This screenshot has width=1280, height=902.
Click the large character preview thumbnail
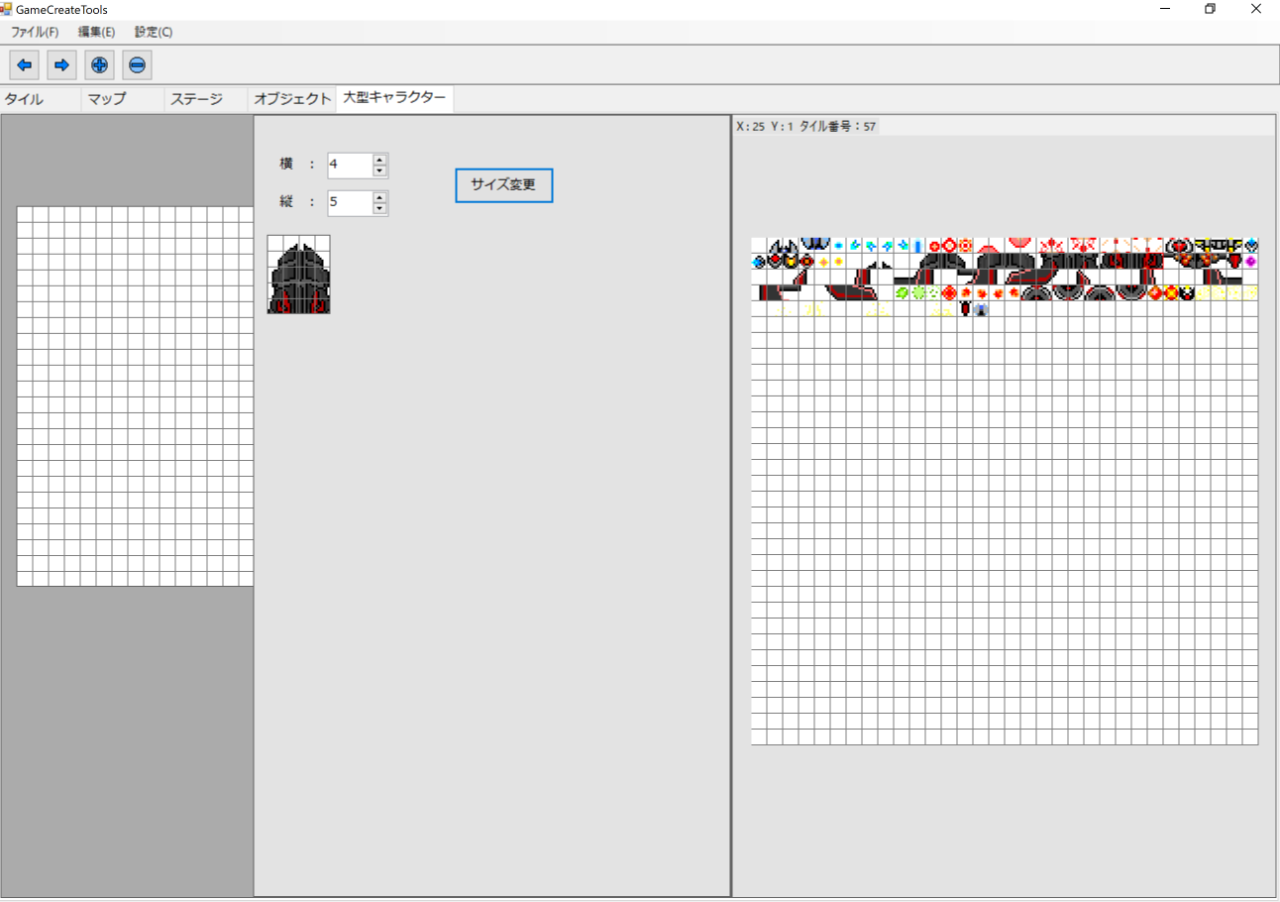click(299, 275)
